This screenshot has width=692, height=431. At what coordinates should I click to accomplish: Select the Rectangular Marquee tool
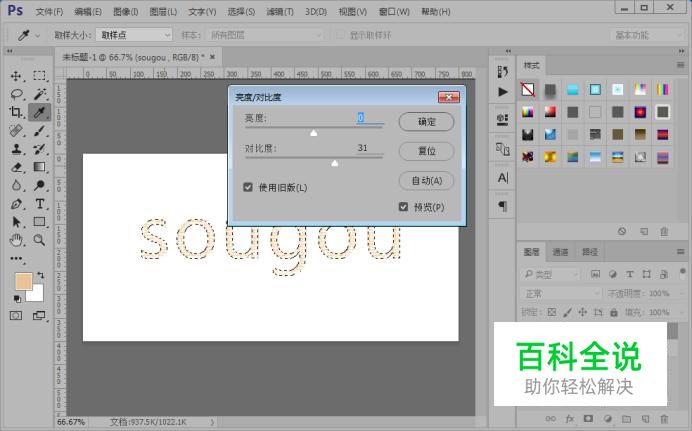click(x=39, y=76)
